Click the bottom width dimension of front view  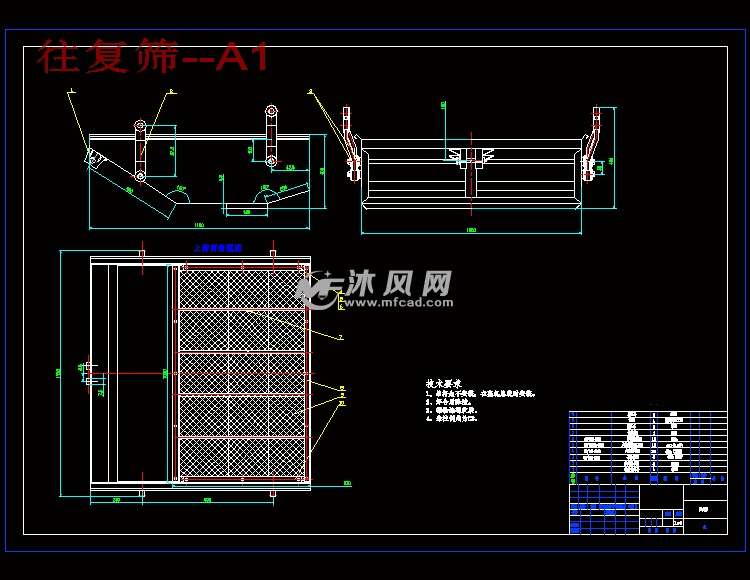pos(471,230)
